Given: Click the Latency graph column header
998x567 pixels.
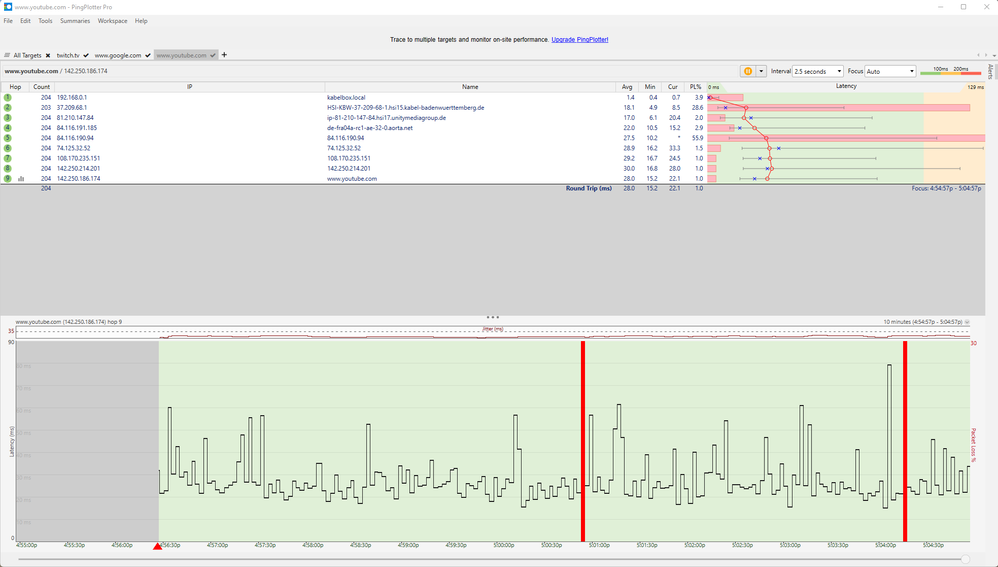Looking at the screenshot, I should pyautogui.click(x=846, y=87).
